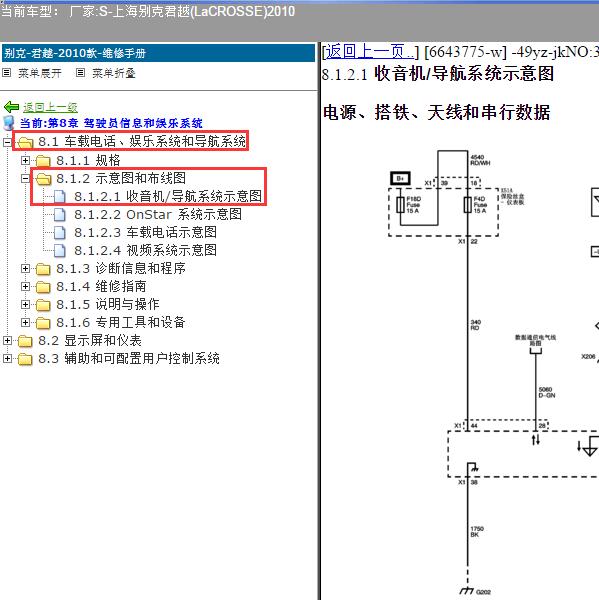
Task: Select 8.1.3 诊断信息和程序 label
Action: [121, 269]
